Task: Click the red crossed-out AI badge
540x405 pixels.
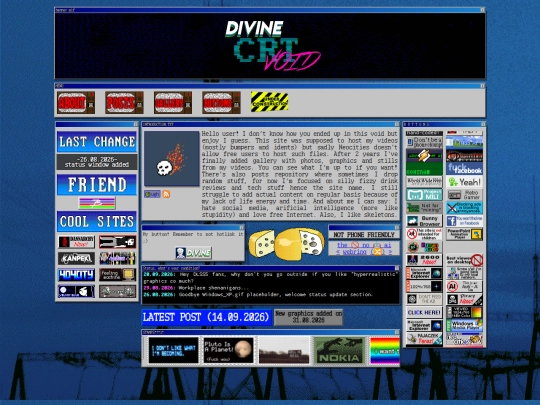Action: [x=464, y=286]
